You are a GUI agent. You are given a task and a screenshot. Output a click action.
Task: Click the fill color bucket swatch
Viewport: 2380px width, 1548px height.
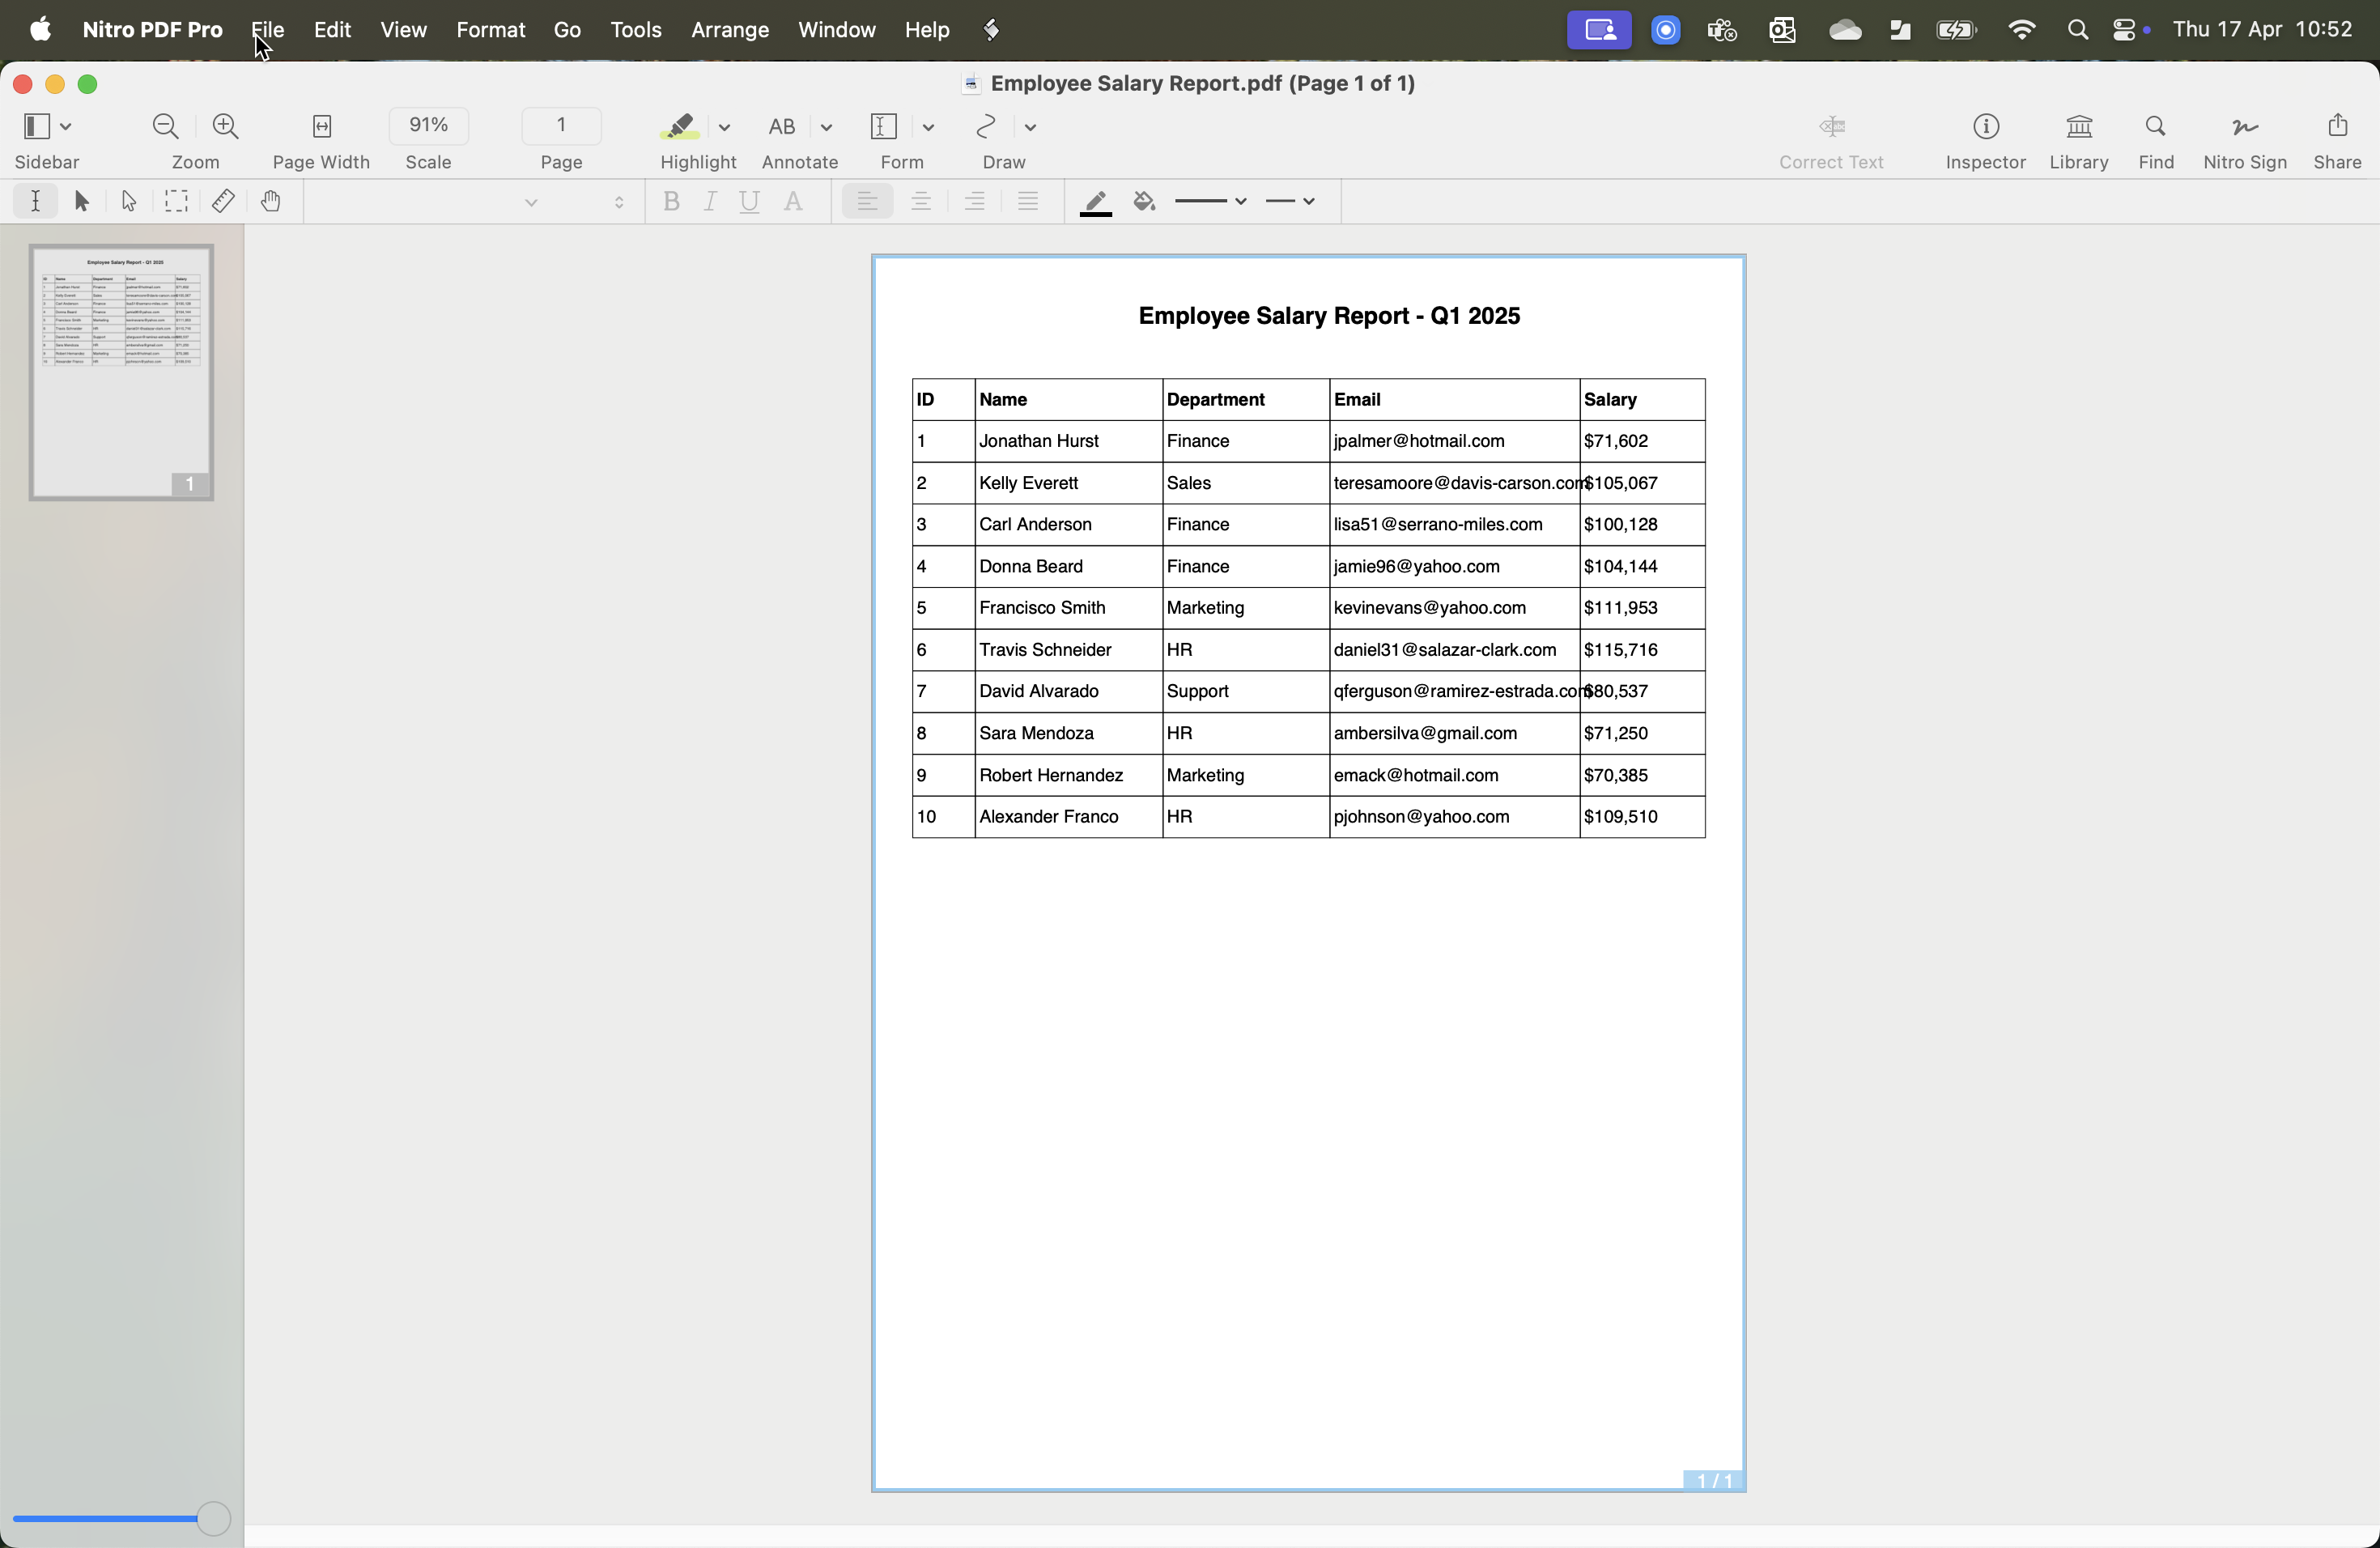(x=1145, y=202)
